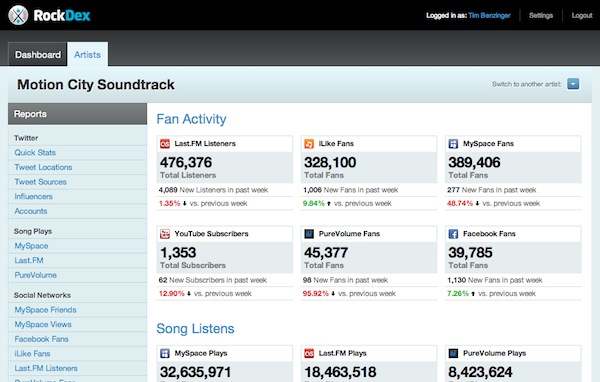Viewport: 600px width, 382px height.
Task: Click the Last.FM Plays icon
Action: coord(309,353)
